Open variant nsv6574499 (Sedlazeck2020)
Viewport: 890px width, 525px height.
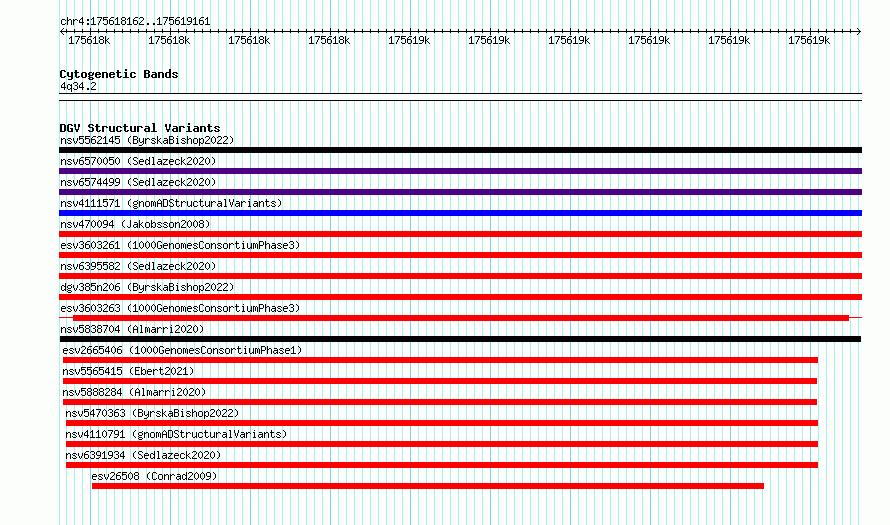coord(138,182)
